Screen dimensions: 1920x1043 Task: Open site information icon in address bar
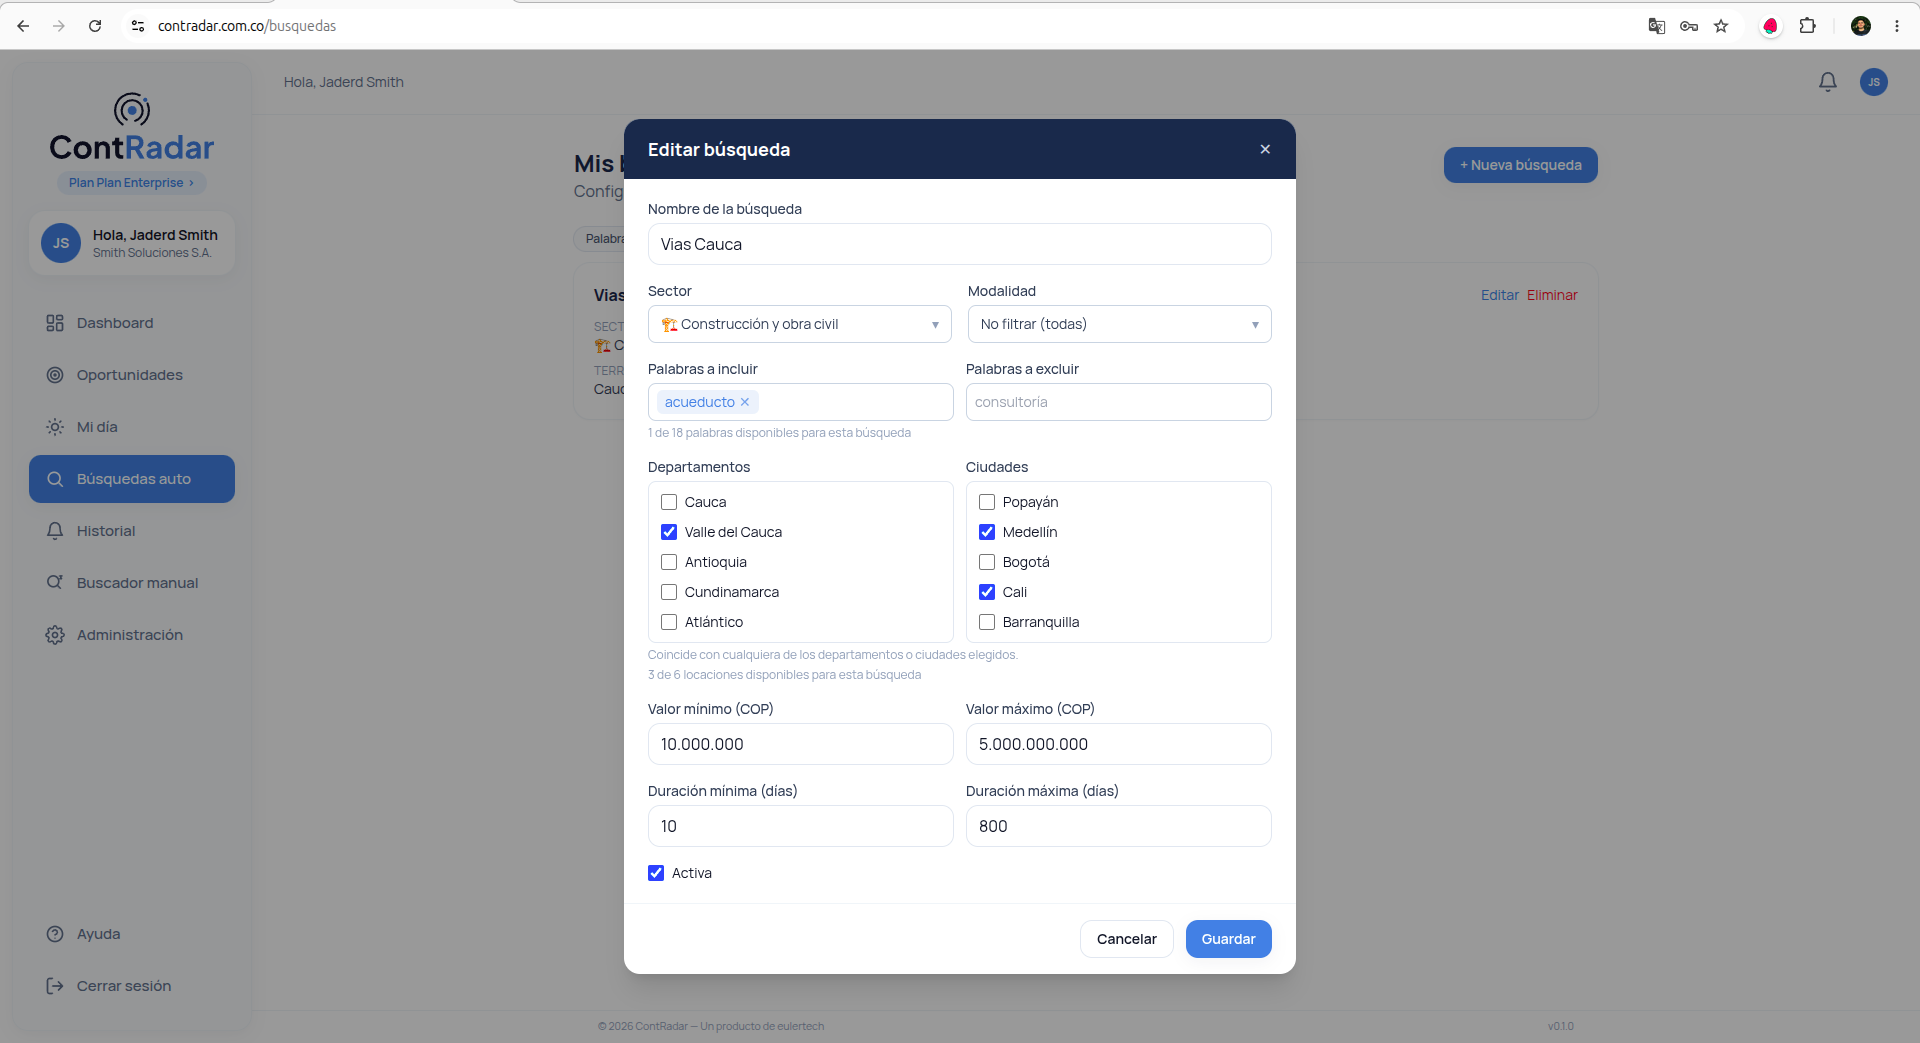pyautogui.click(x=138, y=26)
